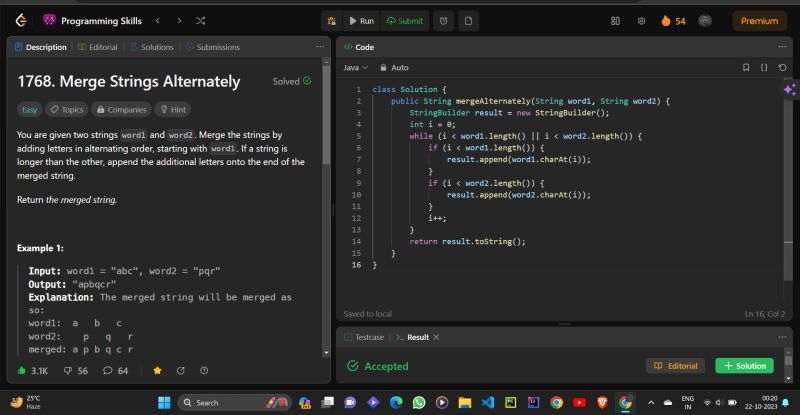Open File Explorer from the taskbar

pyautogui.click(x=465, y=403)
